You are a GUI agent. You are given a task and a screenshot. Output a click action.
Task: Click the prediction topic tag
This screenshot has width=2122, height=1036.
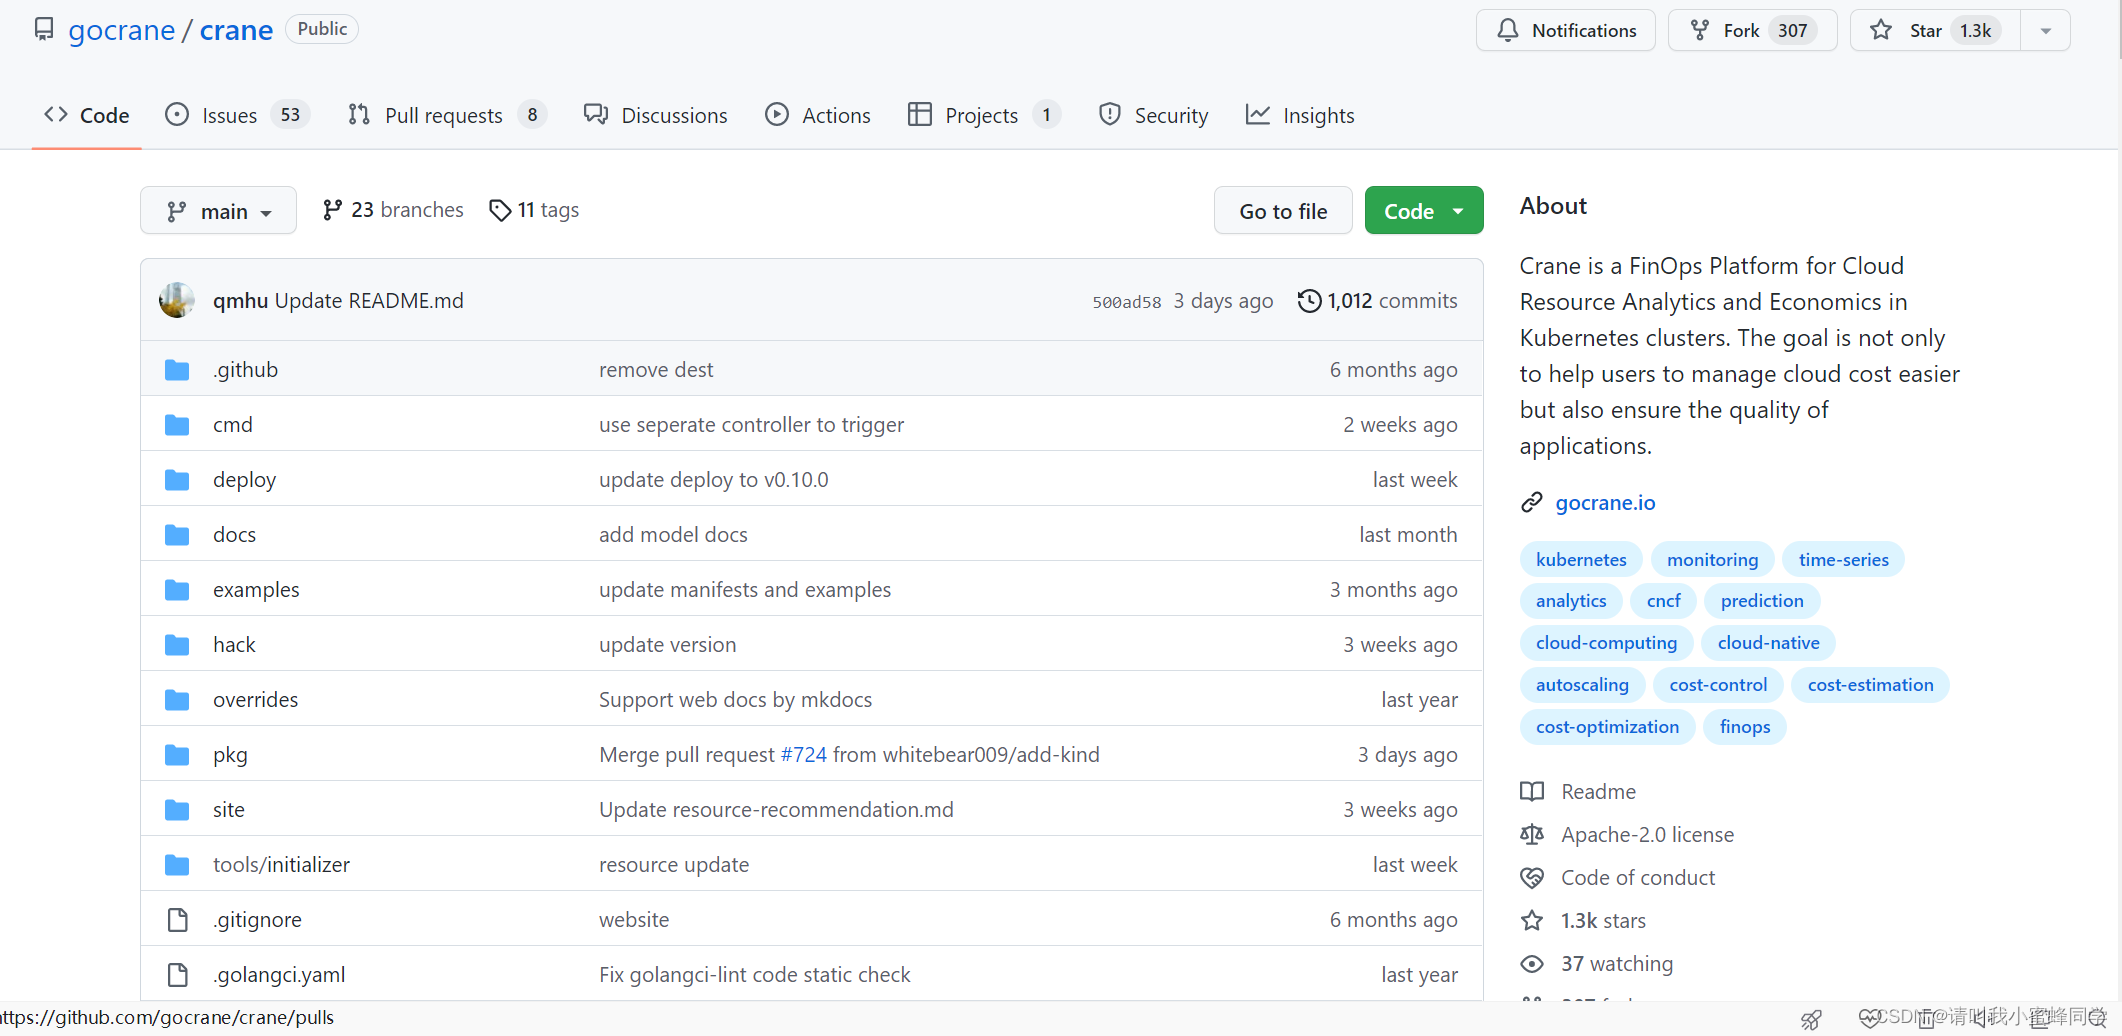point(1762,601)
